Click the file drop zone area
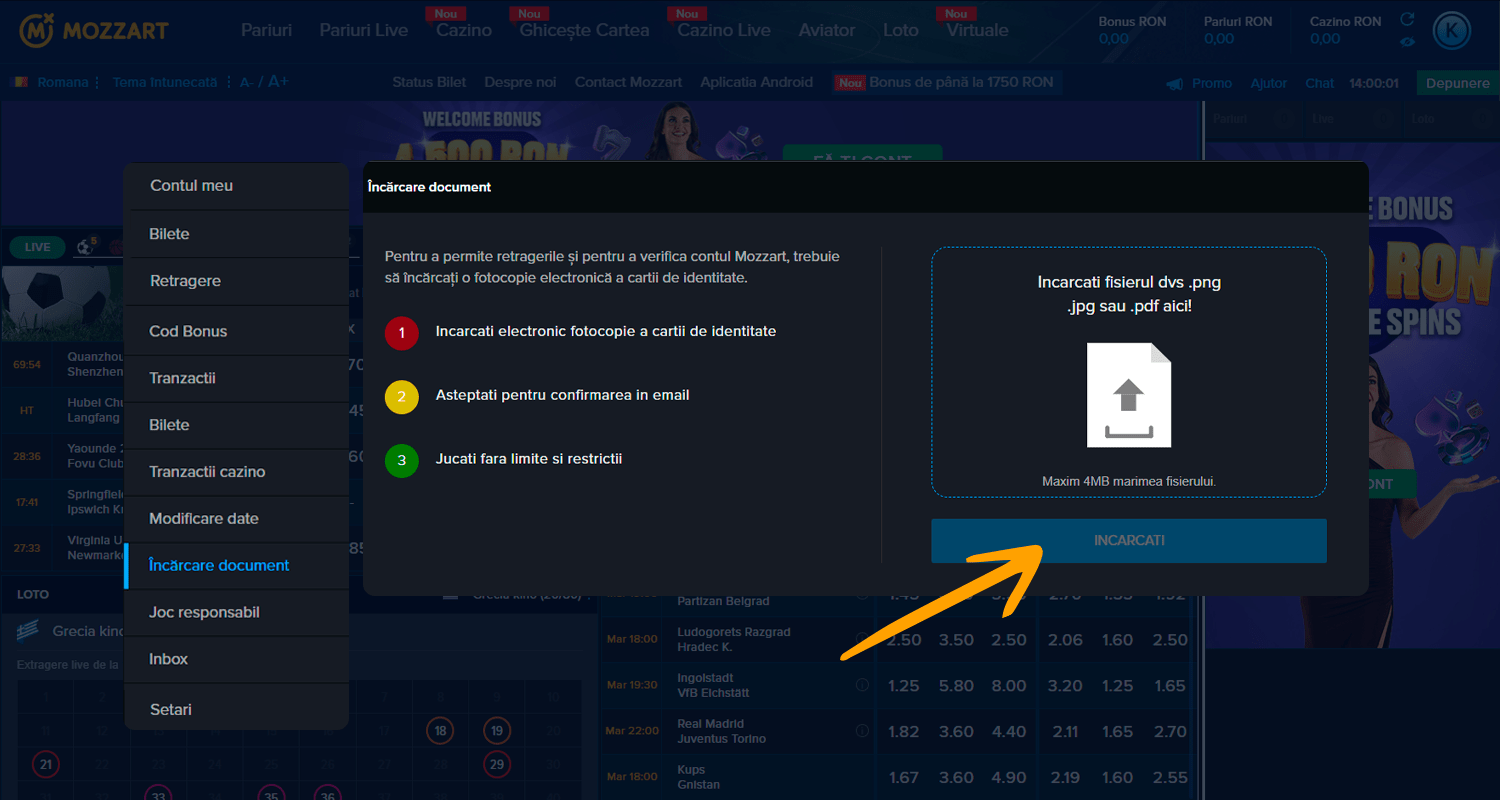The image size is (1500, 800). click(x=1129, y=373)
